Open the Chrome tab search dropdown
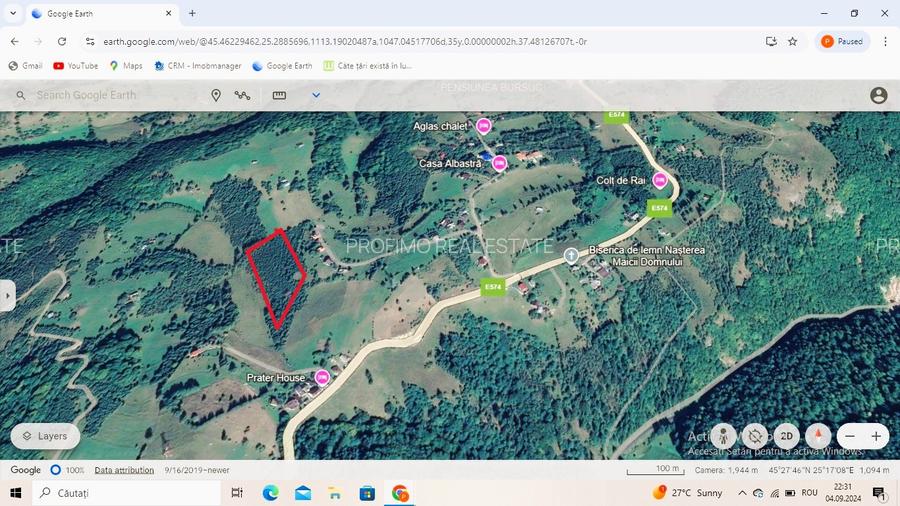Screen dimensions: 900x506 point(13,13)
